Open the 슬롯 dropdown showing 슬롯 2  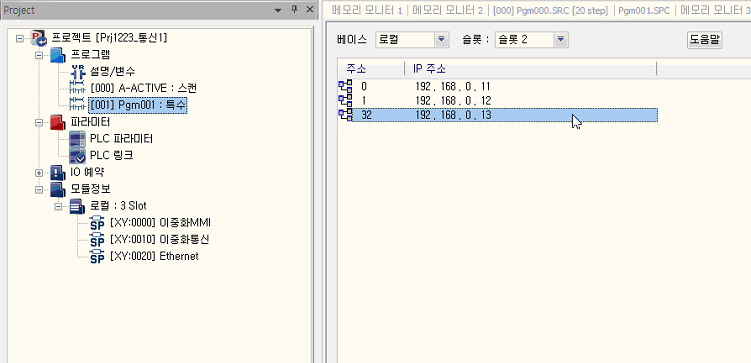pyautogui.click(x=561, y=40)
